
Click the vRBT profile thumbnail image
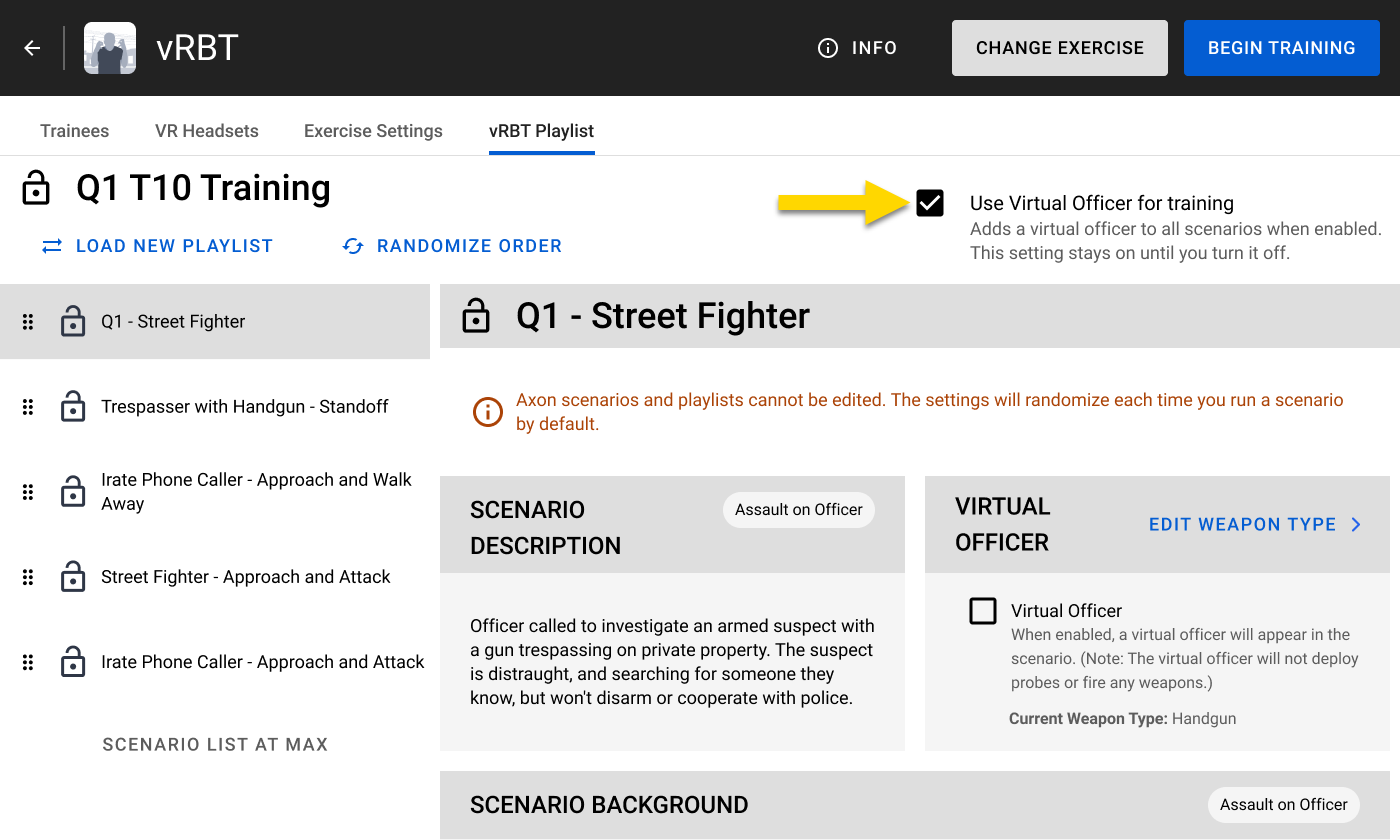(110, 48)
